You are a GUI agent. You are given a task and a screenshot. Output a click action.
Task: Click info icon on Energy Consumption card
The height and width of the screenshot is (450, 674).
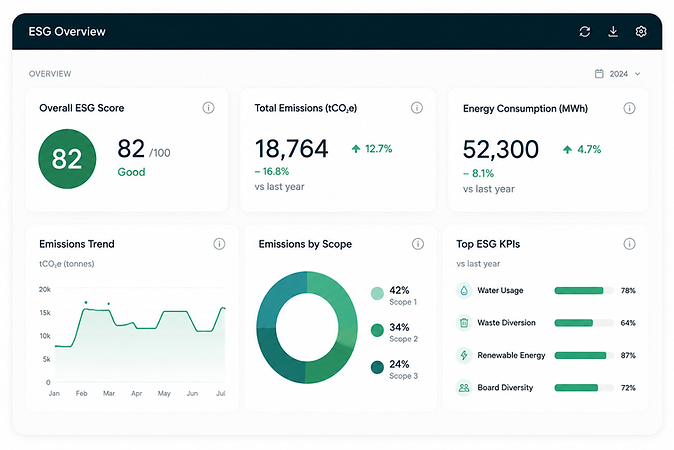pyautogui.click(x=629, y=108)
